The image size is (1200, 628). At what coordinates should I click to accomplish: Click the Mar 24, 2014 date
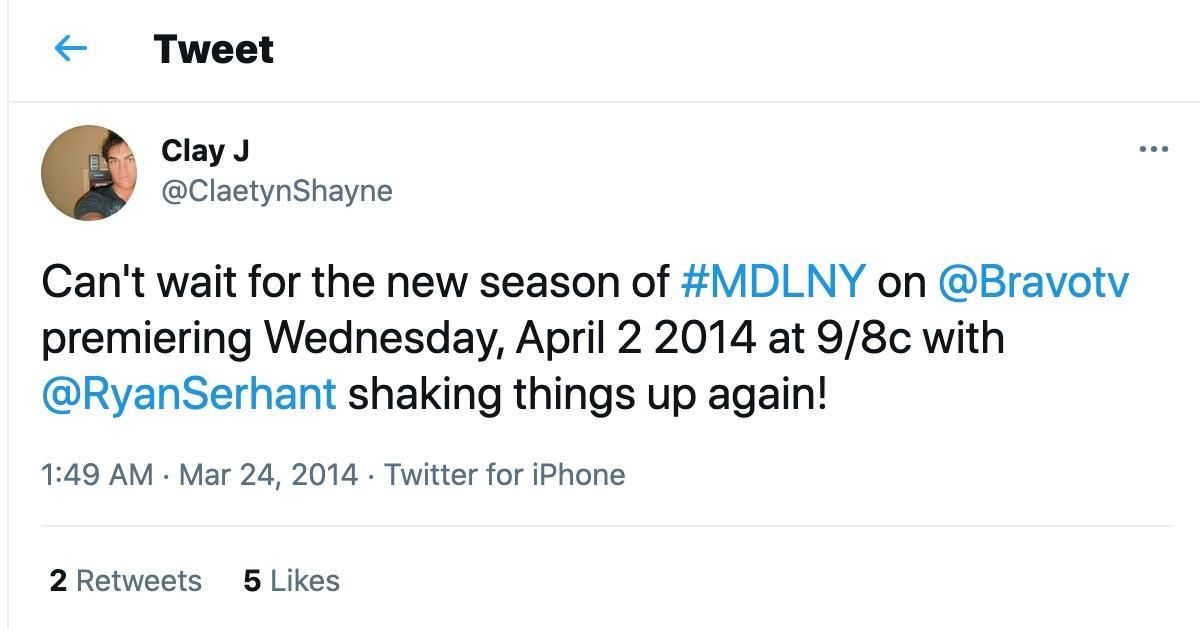[268, 474]
